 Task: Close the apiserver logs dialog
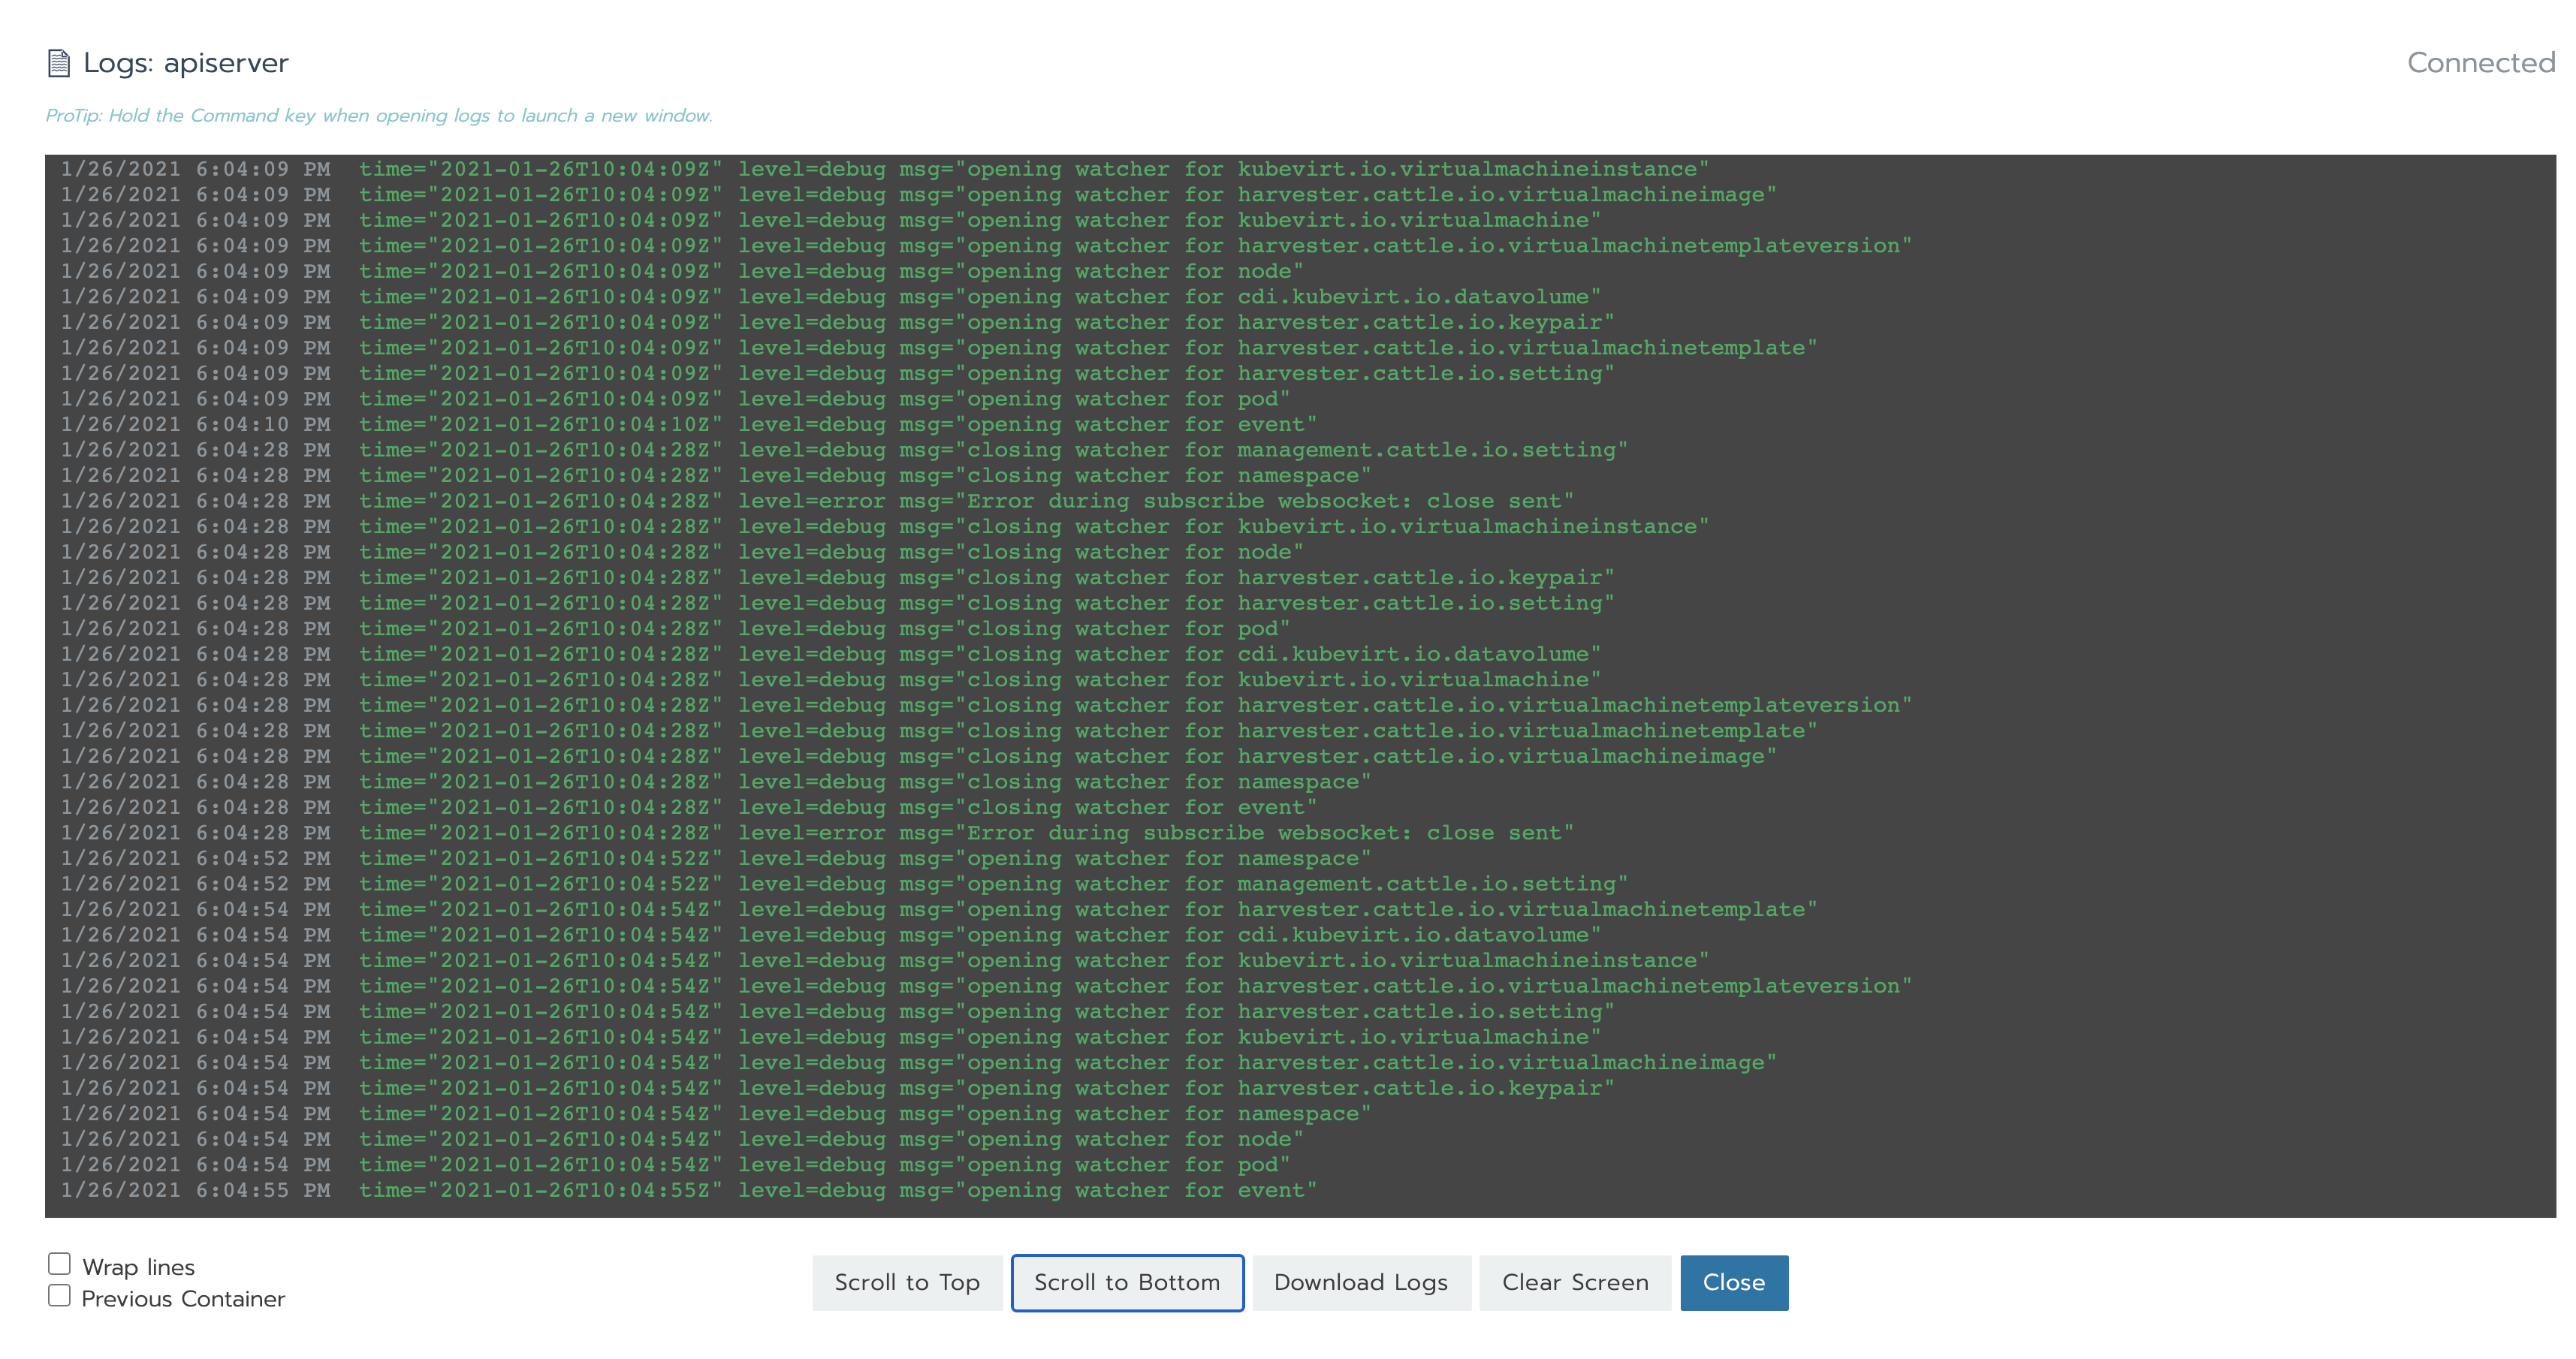[x=1733, y=1282]
